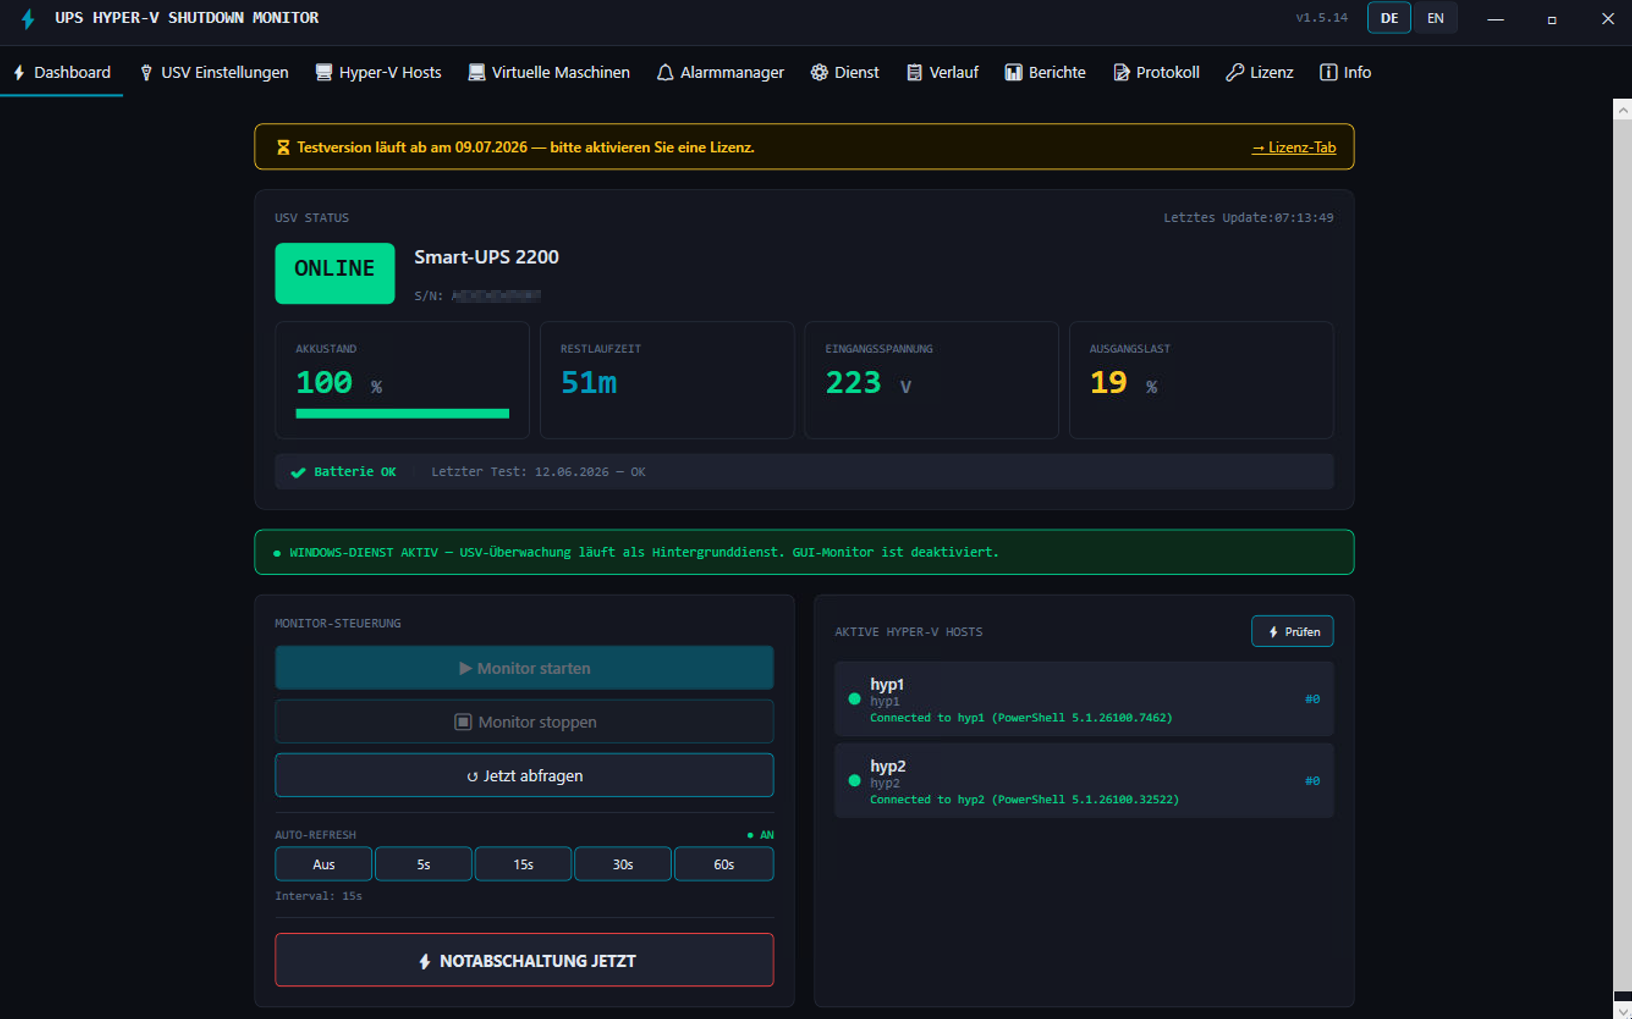Image resolution: width=1632 pixels, height=1019 pixels.
Task: Click the Info circle icon
Action: point(1328,72)
